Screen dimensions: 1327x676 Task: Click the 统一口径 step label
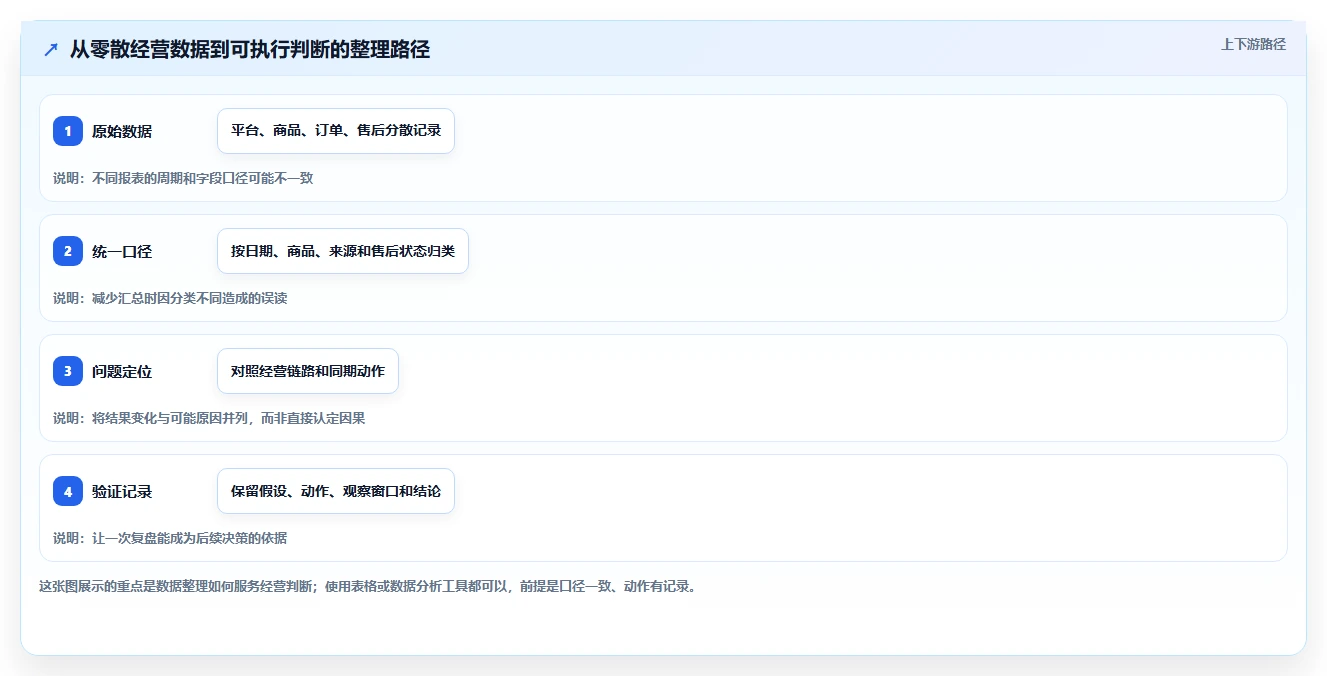(122, 251)
